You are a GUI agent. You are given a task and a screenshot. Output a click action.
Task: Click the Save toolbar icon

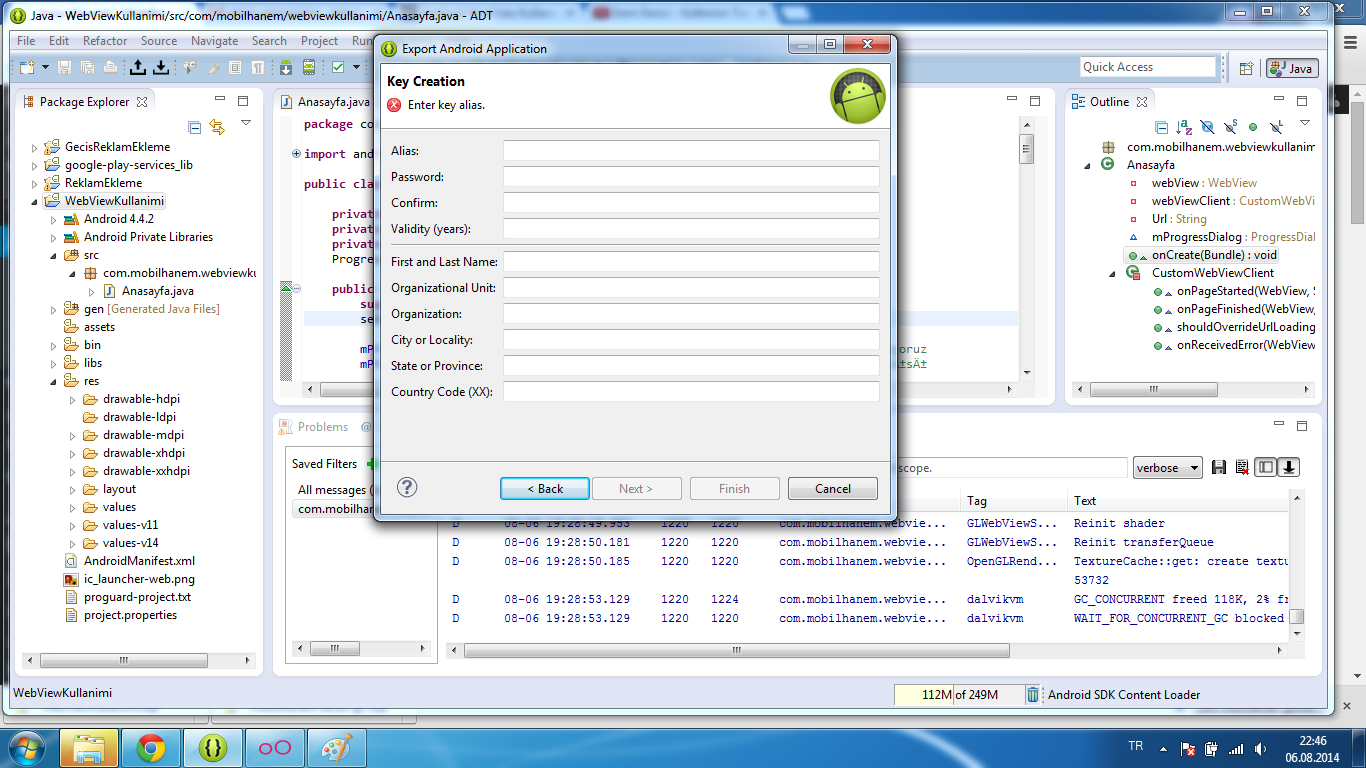[x=64, y=67]
